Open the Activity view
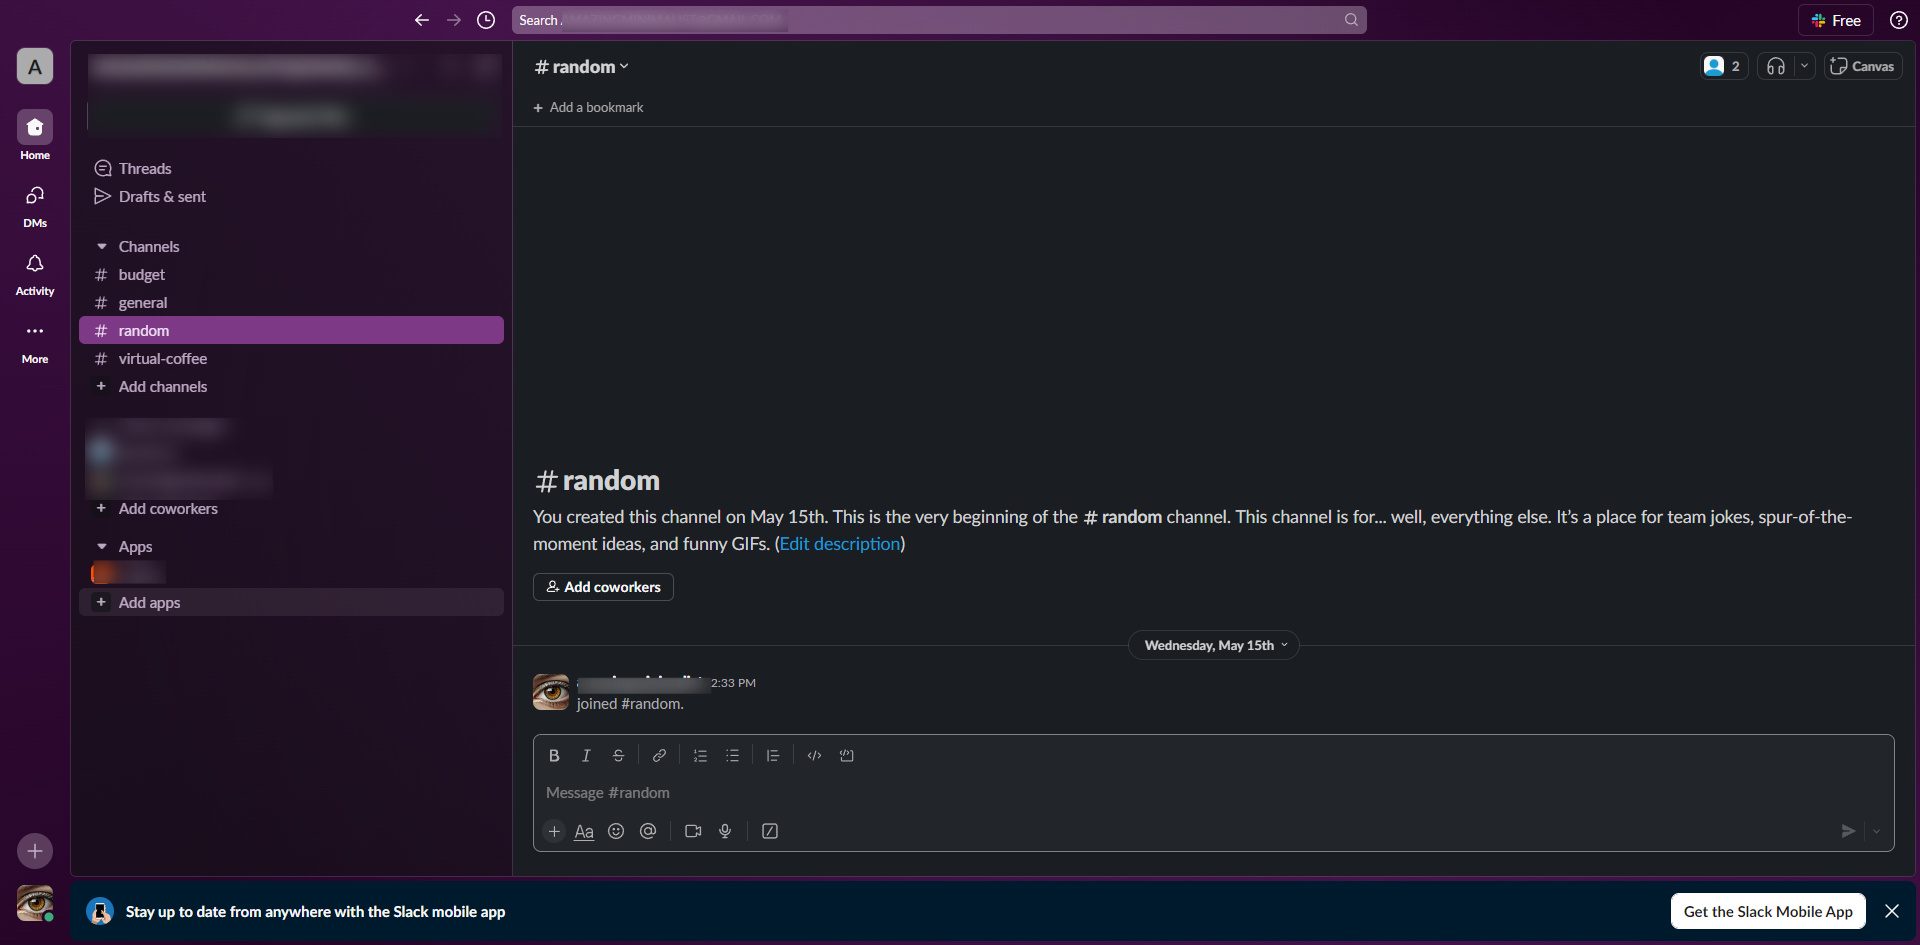 [35, 274]
